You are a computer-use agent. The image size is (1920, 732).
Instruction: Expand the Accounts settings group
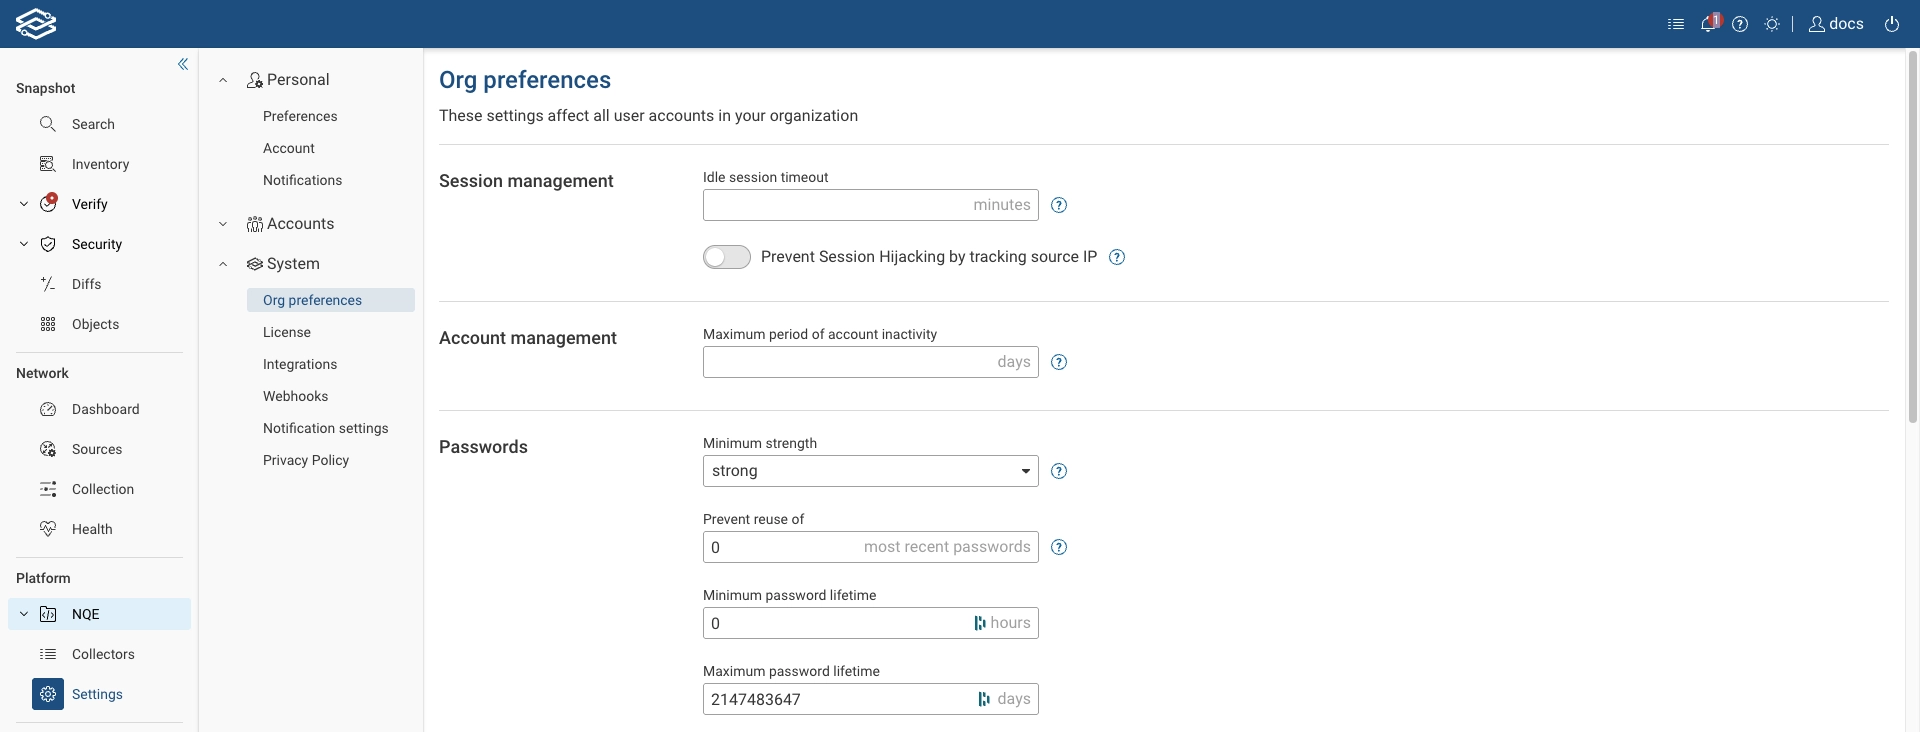point(223,224)
